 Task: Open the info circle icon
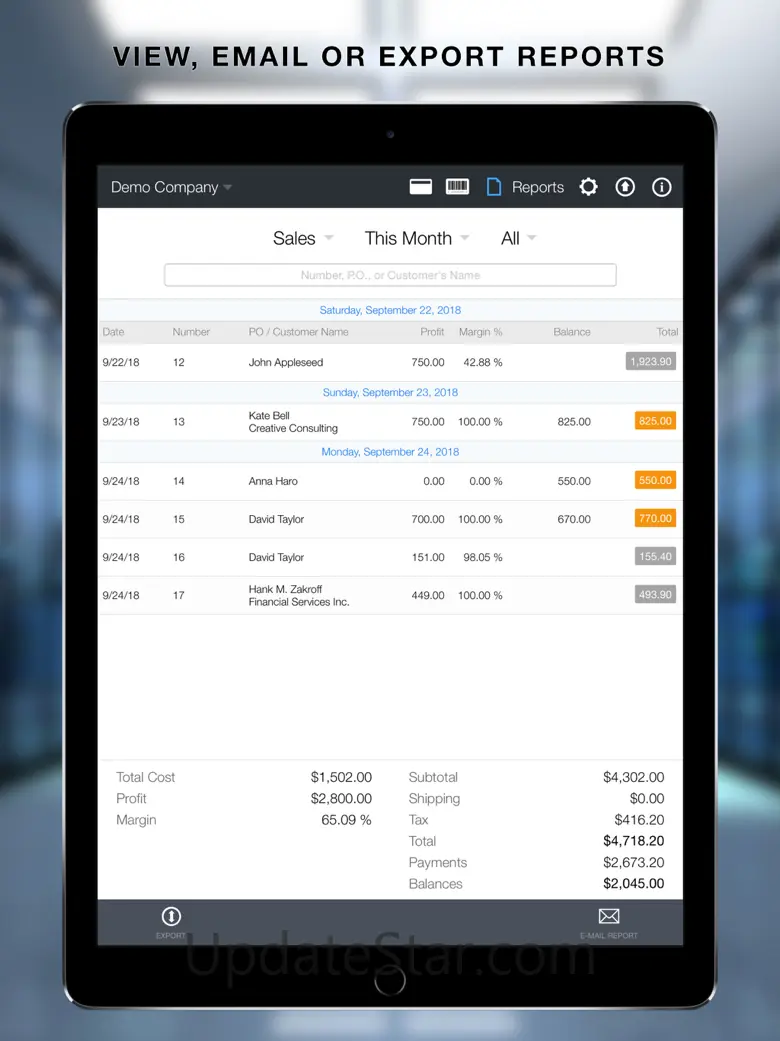point(661,187)
